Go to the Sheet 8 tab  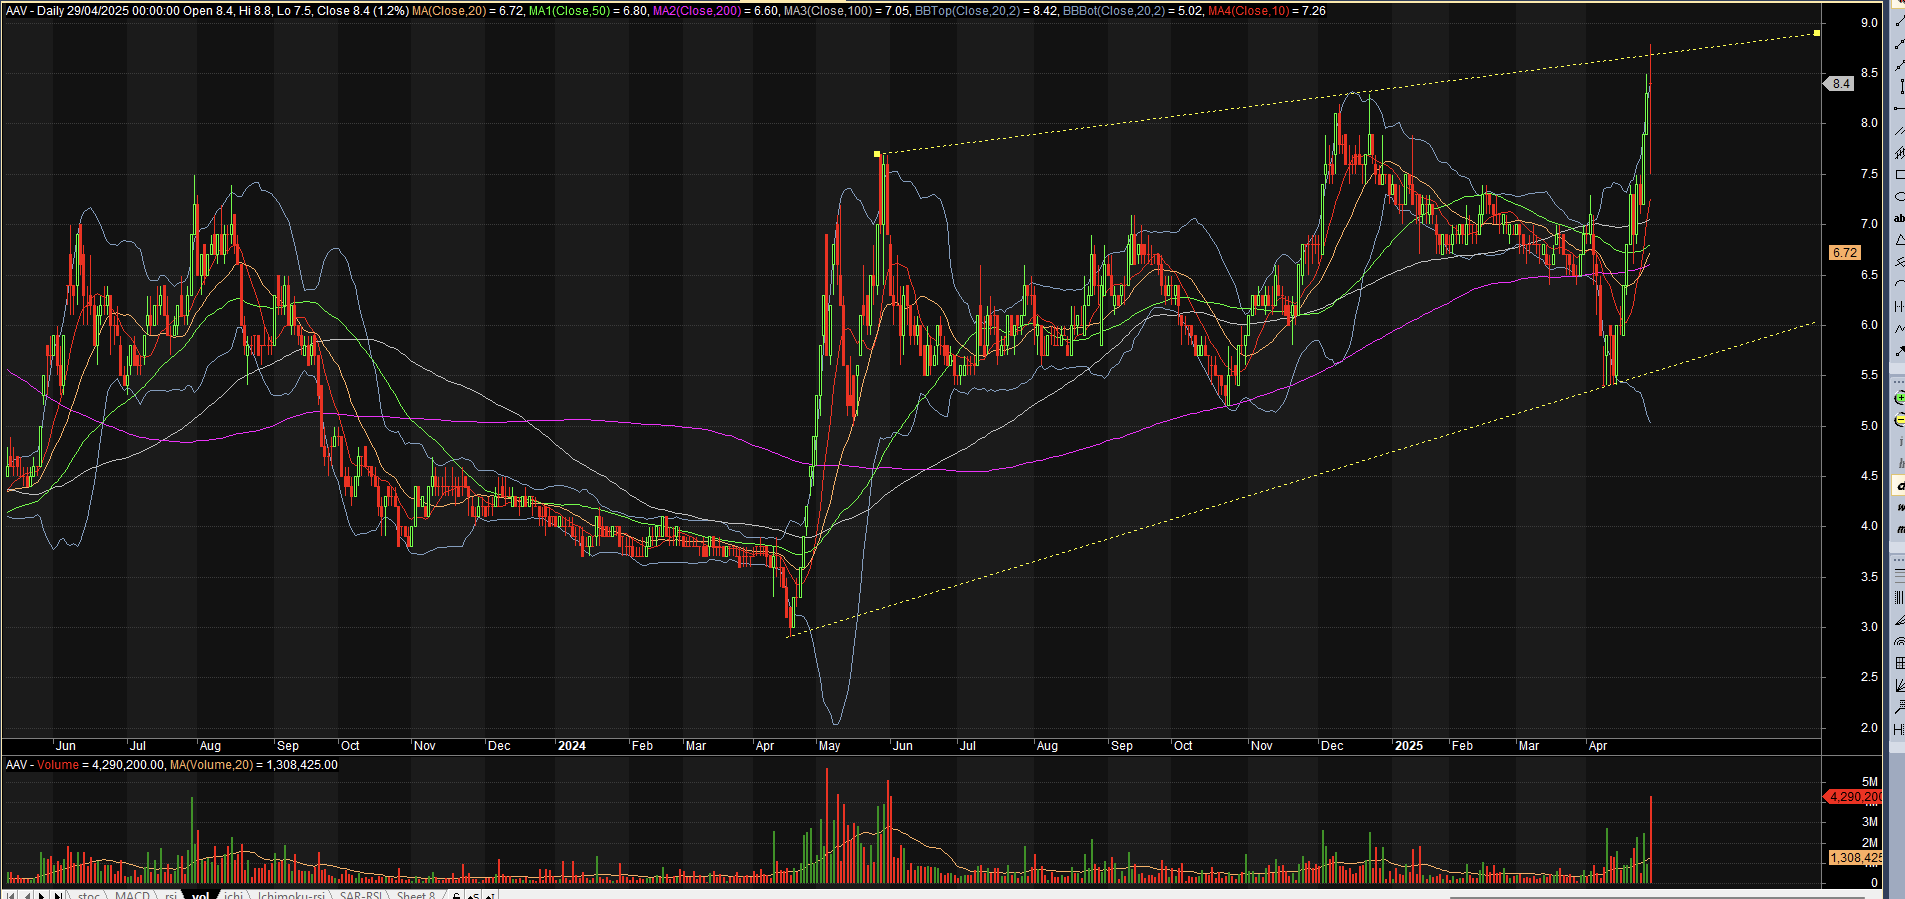point(416,894)
